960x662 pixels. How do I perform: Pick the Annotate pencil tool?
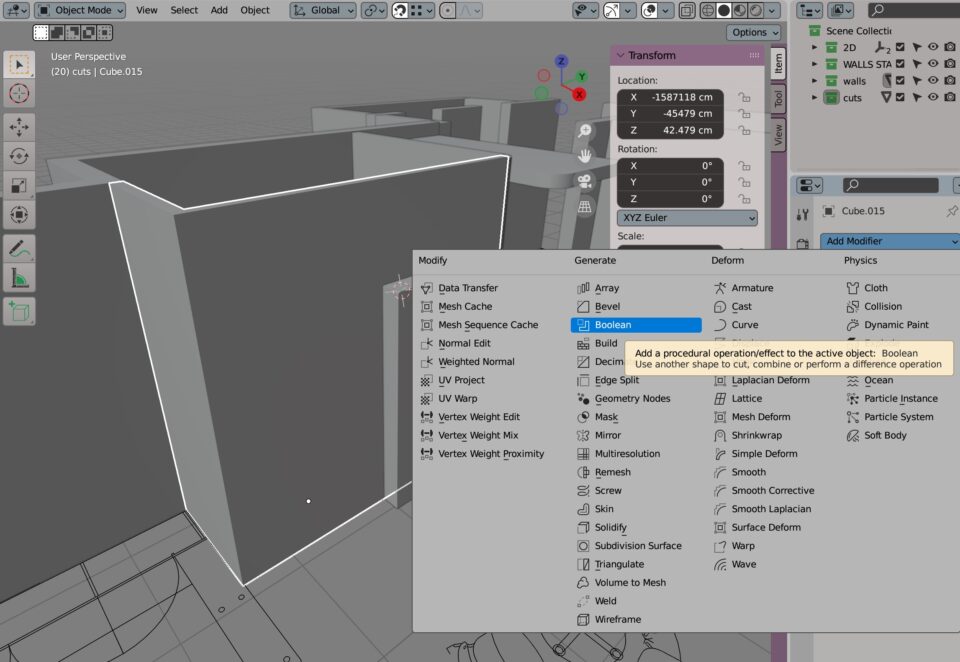(x=19, y=248)
